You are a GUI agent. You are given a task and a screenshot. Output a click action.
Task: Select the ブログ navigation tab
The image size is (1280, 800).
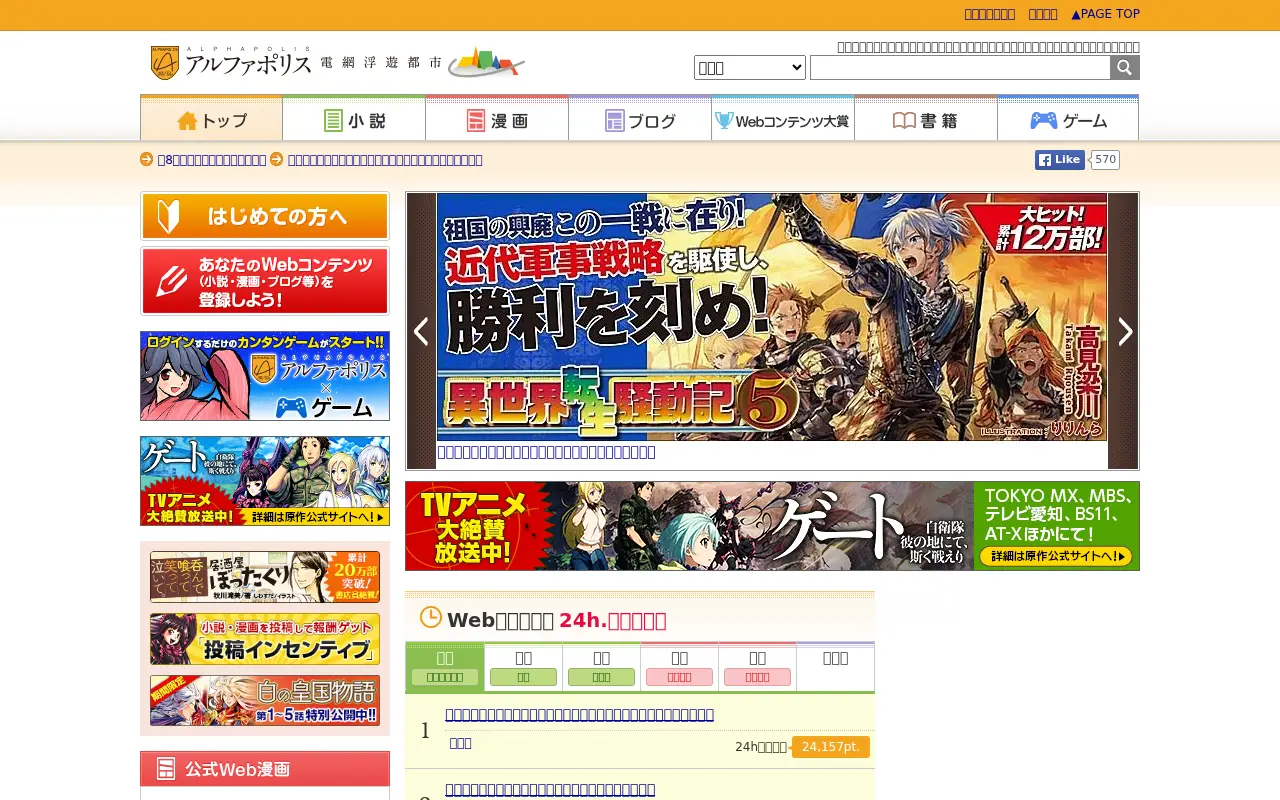point(640,119)
